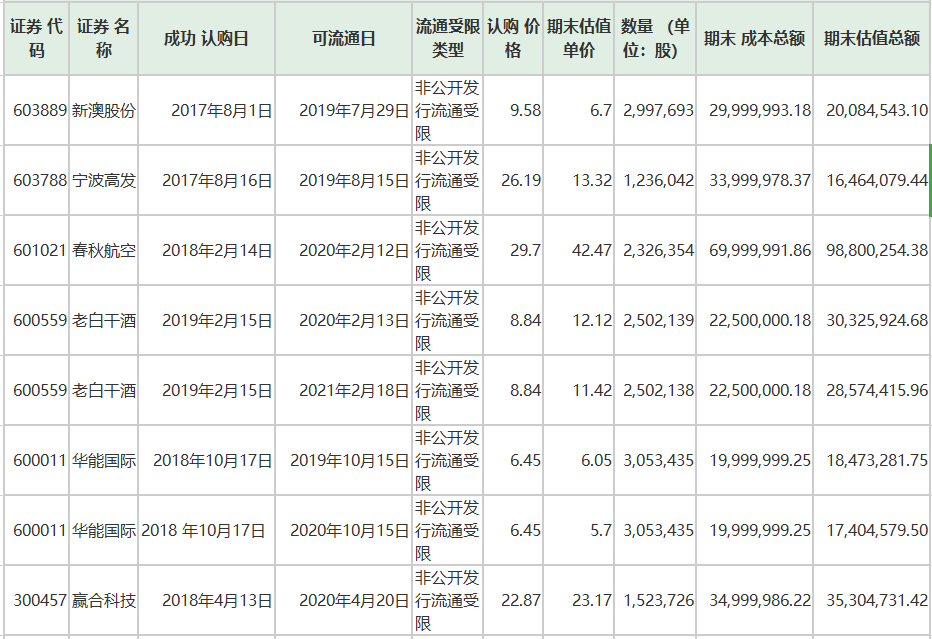Click cost total 29,999,993.18
The width and height of the screenshot is (932, 639).
click(x=760, y=111)
